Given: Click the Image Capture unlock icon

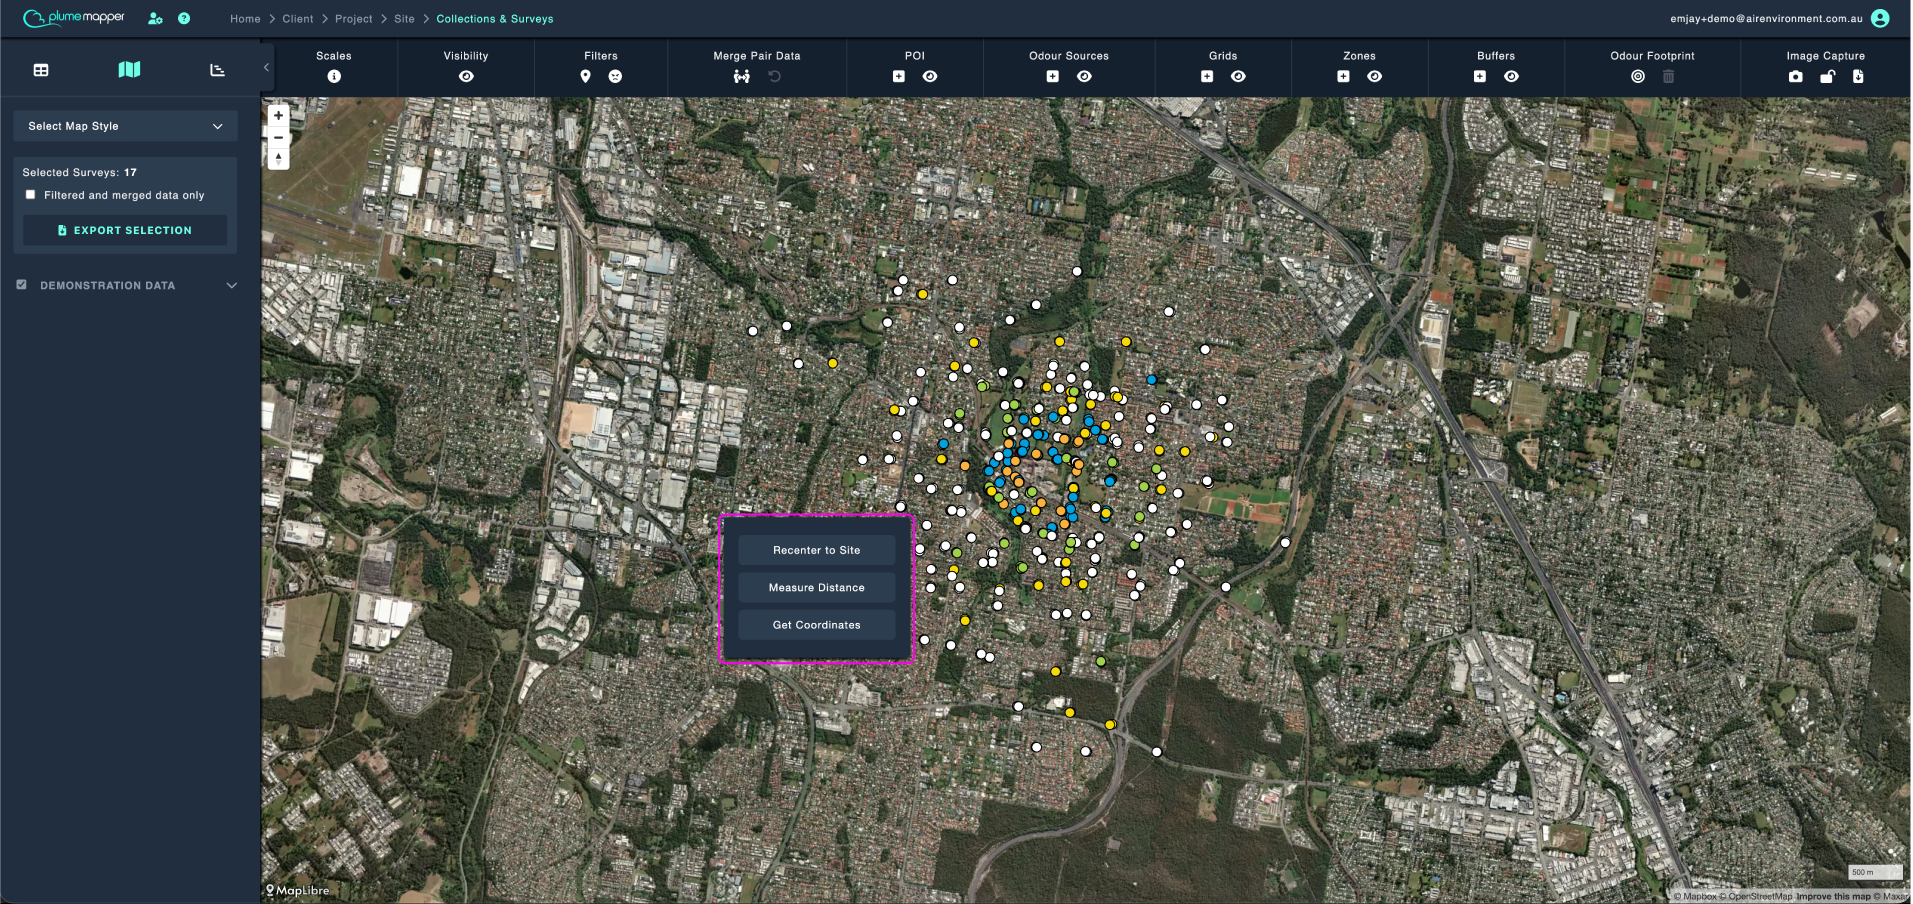Looking at the screenshot, I should pos(1828,76).
